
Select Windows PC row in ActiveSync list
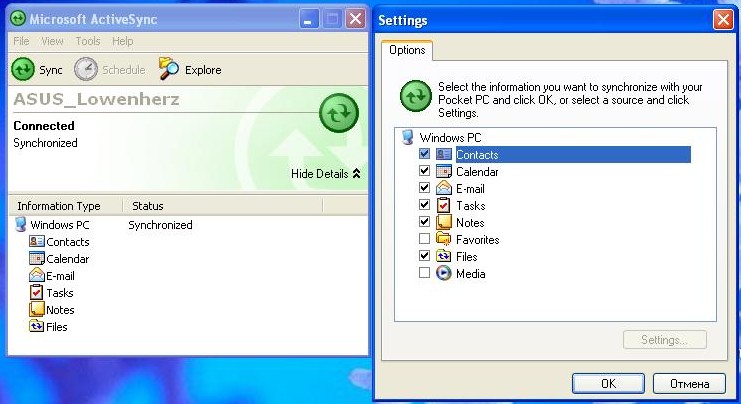pyautogui.click(x=60, y=225)
